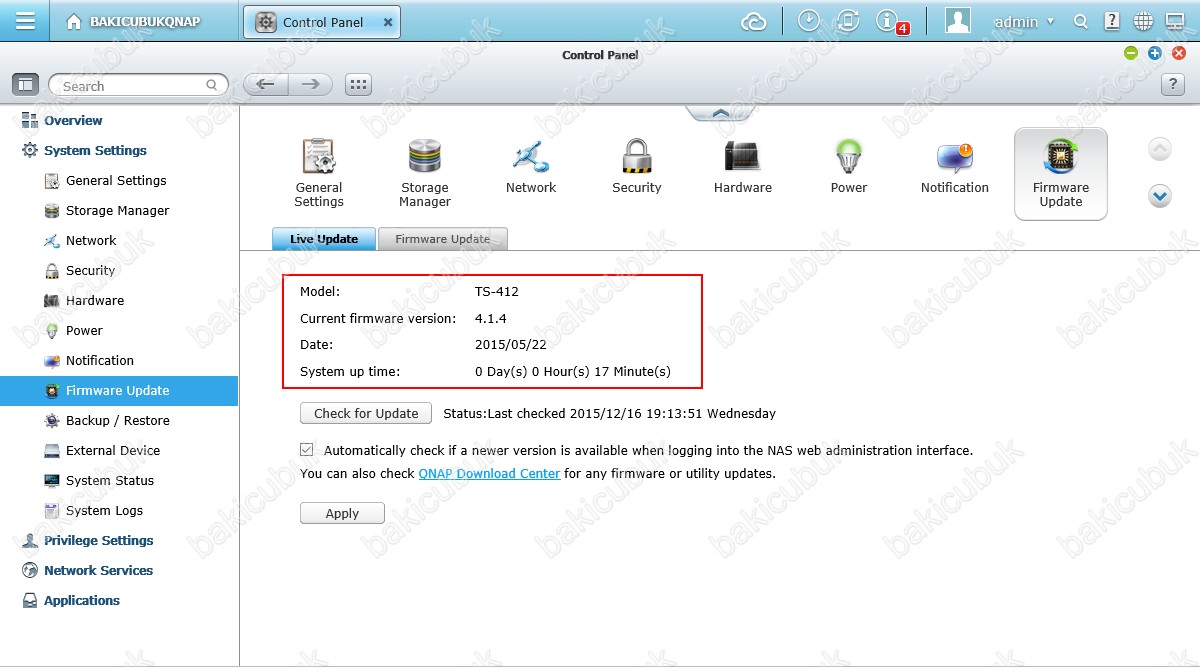Navigate forward with the right arrow
This screenshot has width=1200, height=667.
pyautogui.click(x=311, y=85)
